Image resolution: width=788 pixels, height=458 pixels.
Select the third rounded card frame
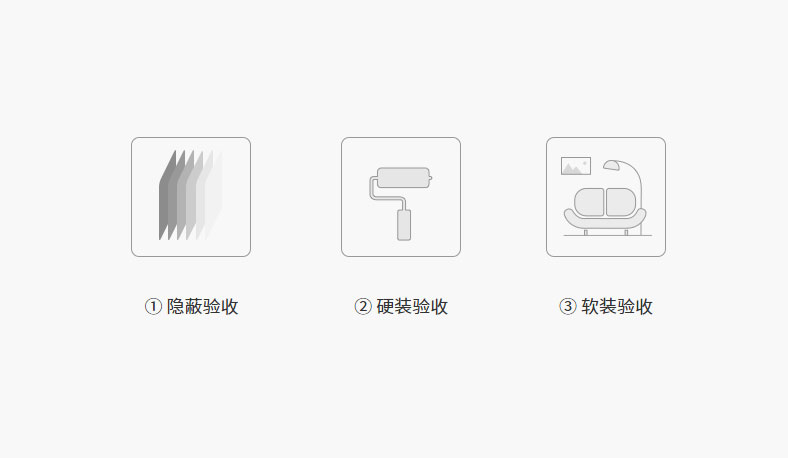[606, 197]
